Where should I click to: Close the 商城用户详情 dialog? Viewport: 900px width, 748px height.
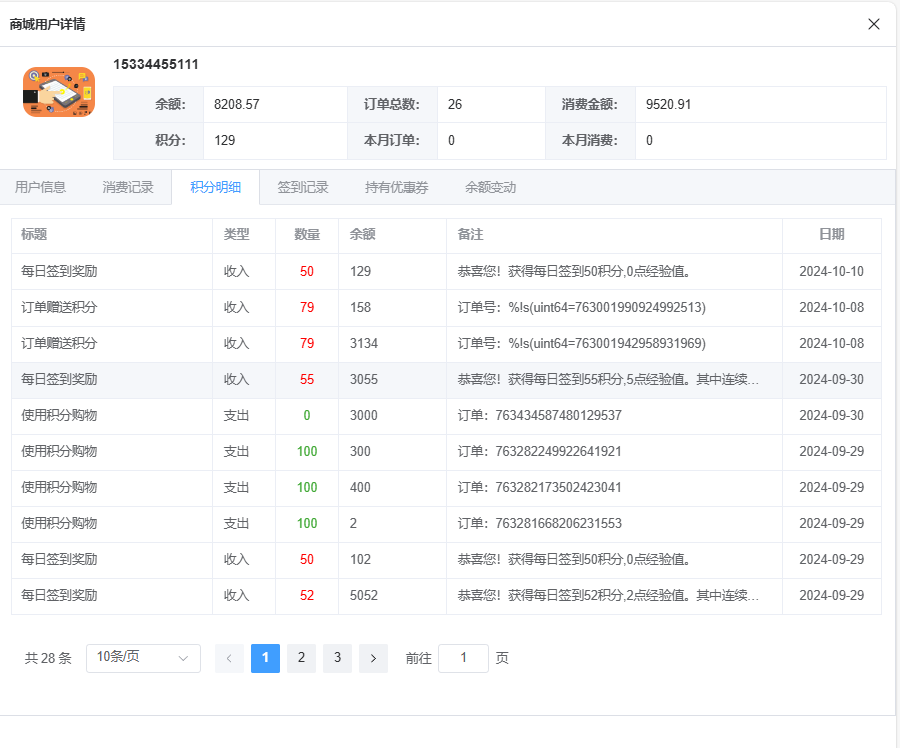click(873, 24)
